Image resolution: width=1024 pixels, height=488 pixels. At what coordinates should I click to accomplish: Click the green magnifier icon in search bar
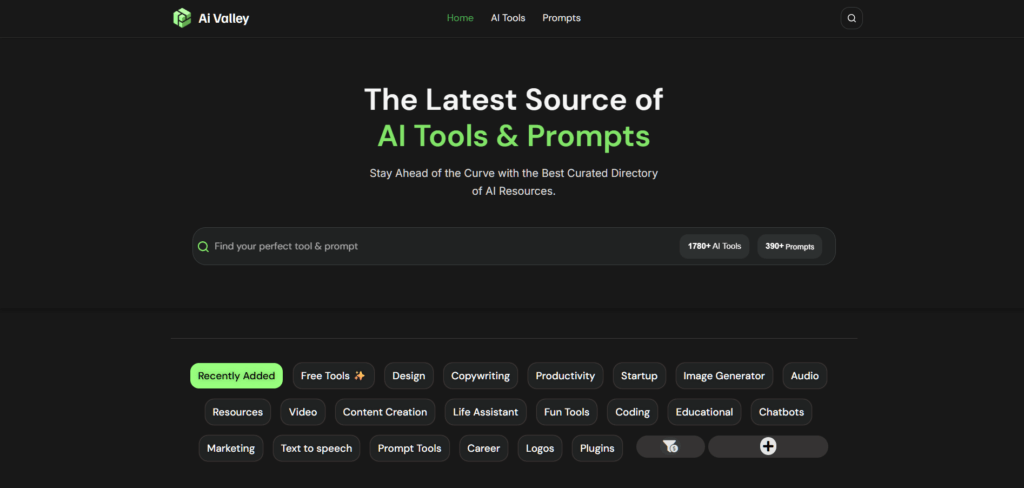click(x=204, y=246)
